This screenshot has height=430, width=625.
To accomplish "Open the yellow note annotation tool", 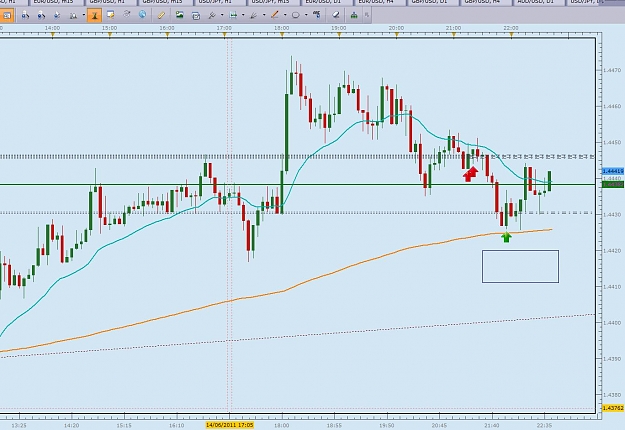I will pyautogui.click(x=110, y=16).
